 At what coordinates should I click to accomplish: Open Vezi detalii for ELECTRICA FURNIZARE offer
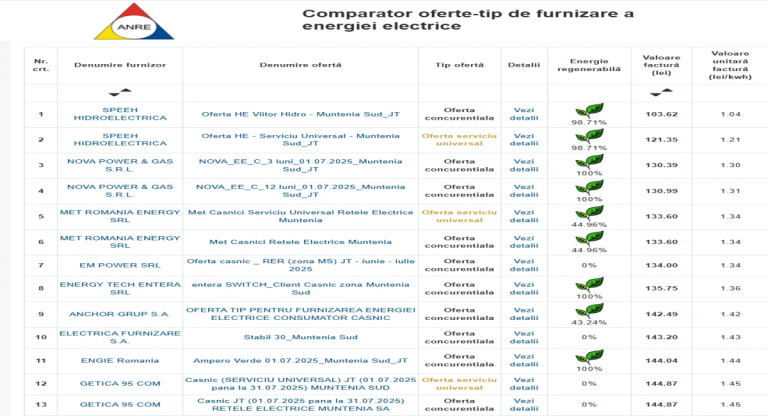tap(524, 337)
